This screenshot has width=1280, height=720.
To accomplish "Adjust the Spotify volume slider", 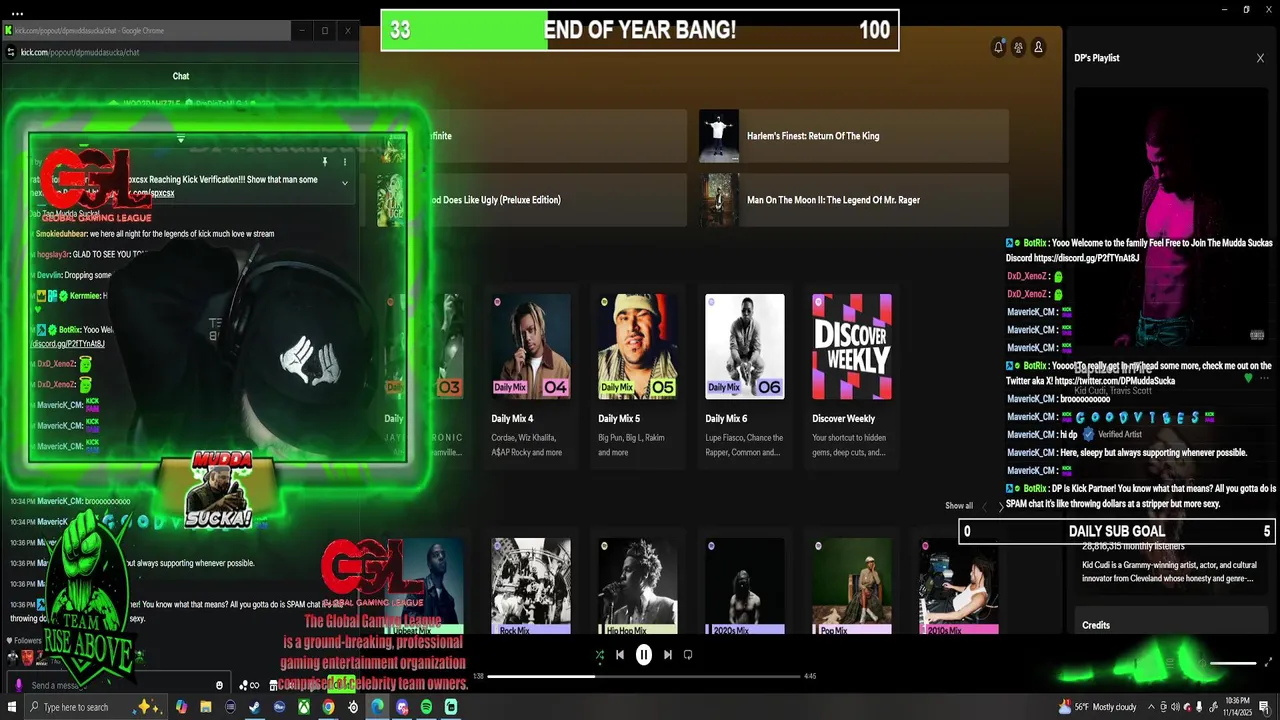I will point(1232,662).
